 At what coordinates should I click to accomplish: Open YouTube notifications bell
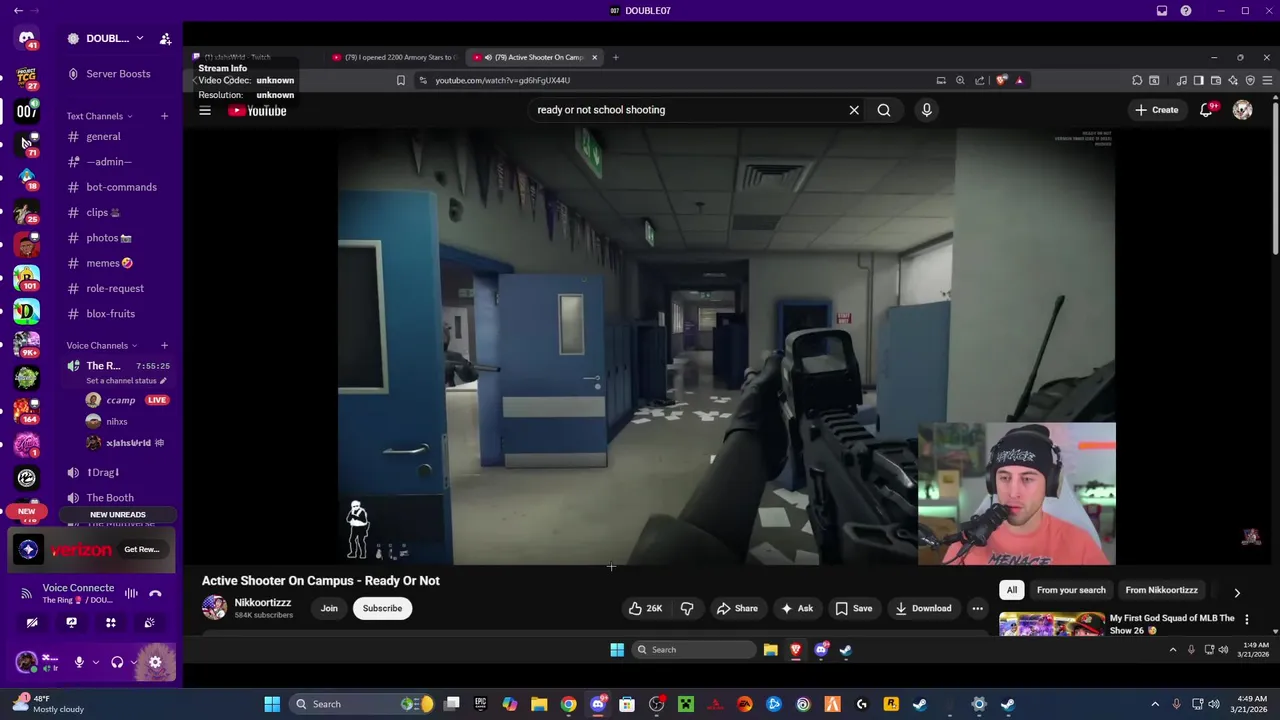point(1206,110)
